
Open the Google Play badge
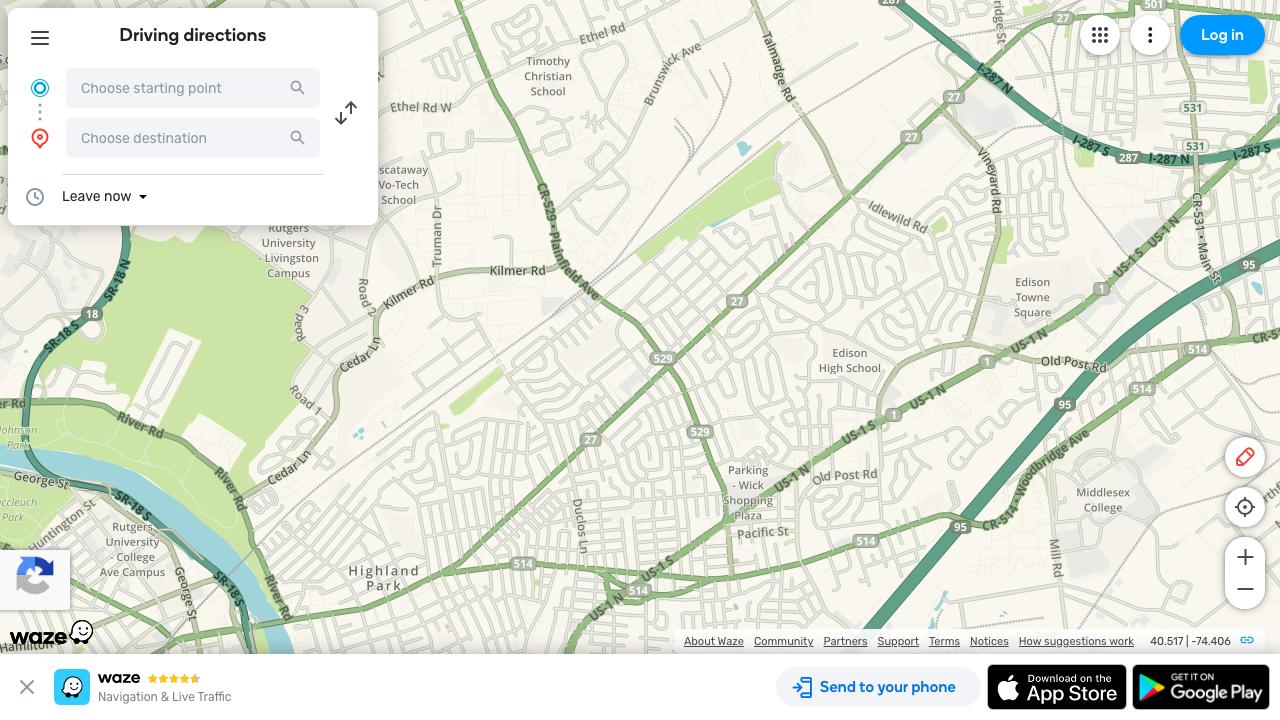(x=1201, y=687)
